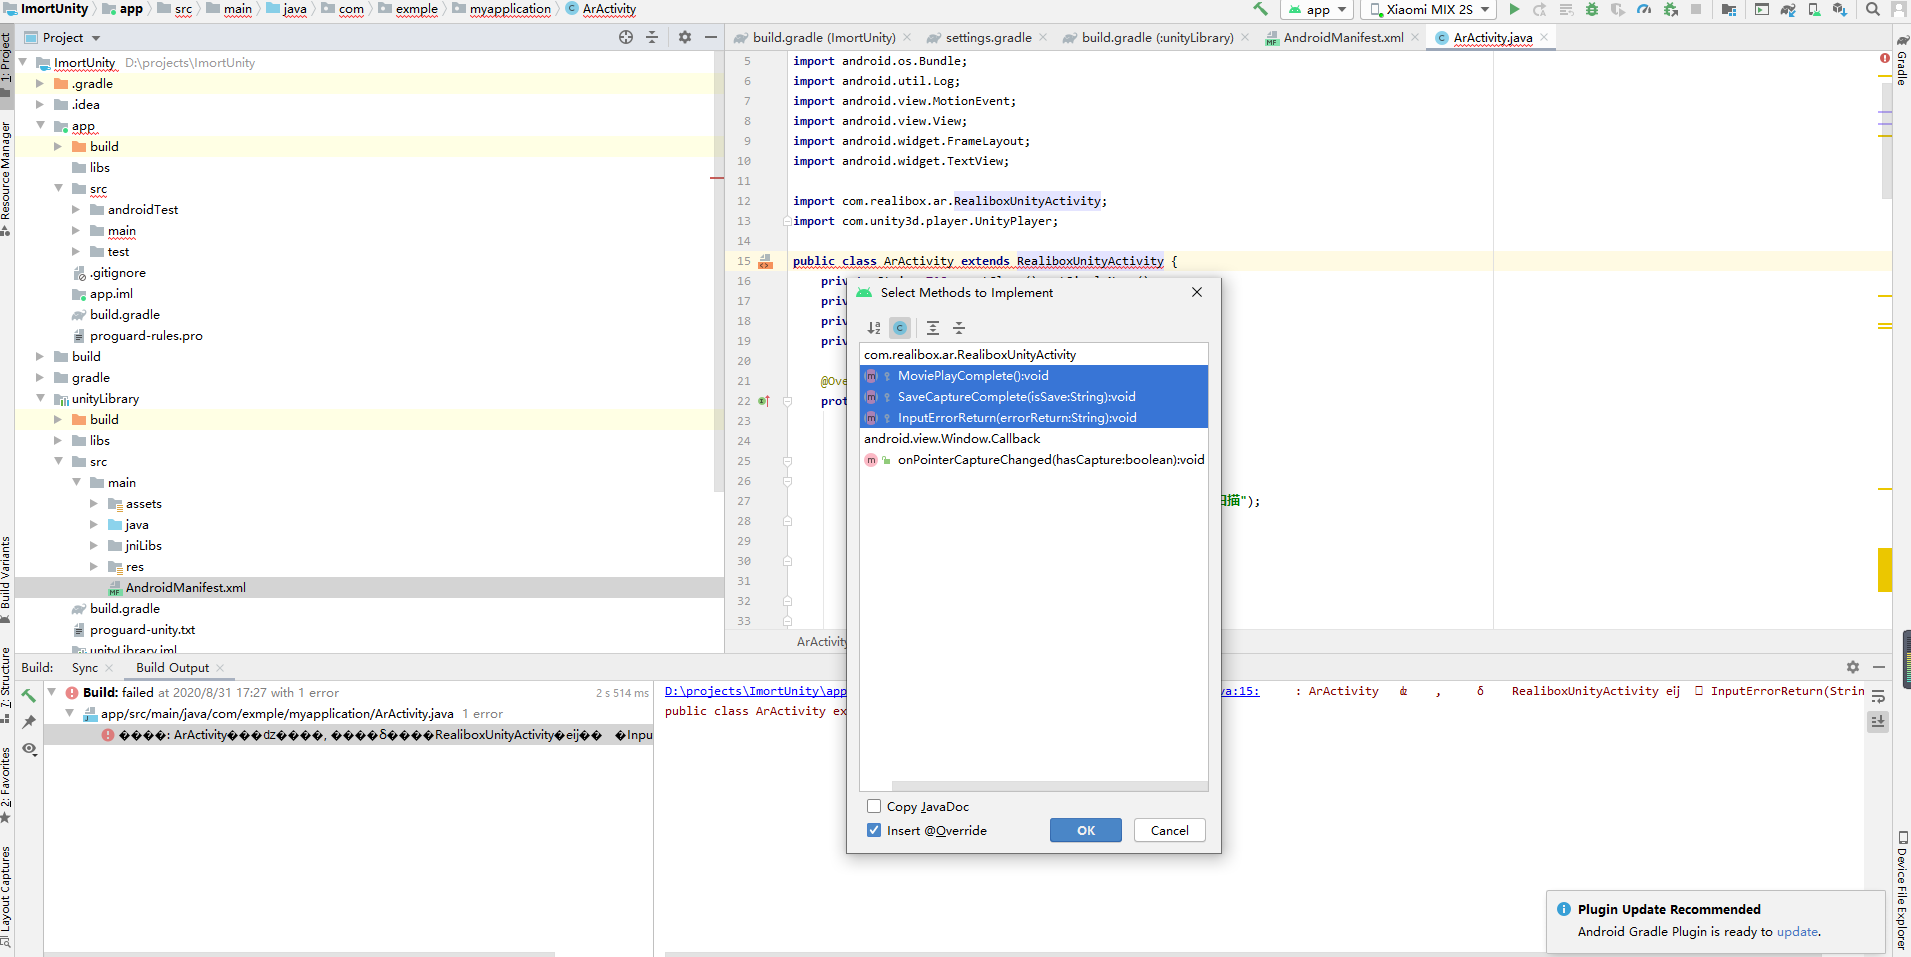This screenshot has height=957, width=1911.
Task: Collapse the app module folder
Action: [x=40, y=125]
